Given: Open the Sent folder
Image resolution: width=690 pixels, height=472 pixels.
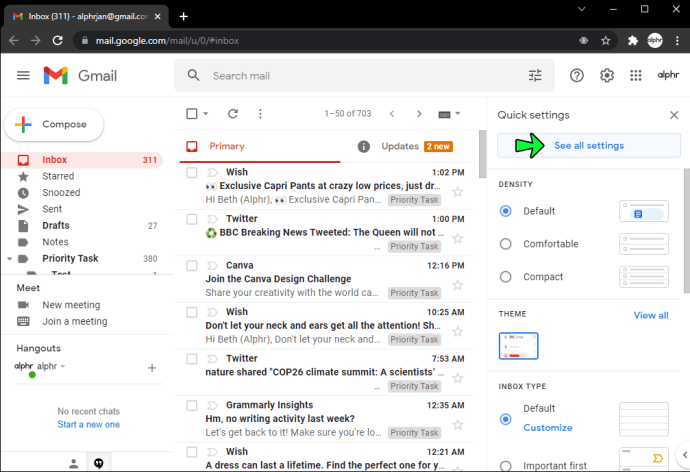Looking at the screenshot, I should coord(82,209).
